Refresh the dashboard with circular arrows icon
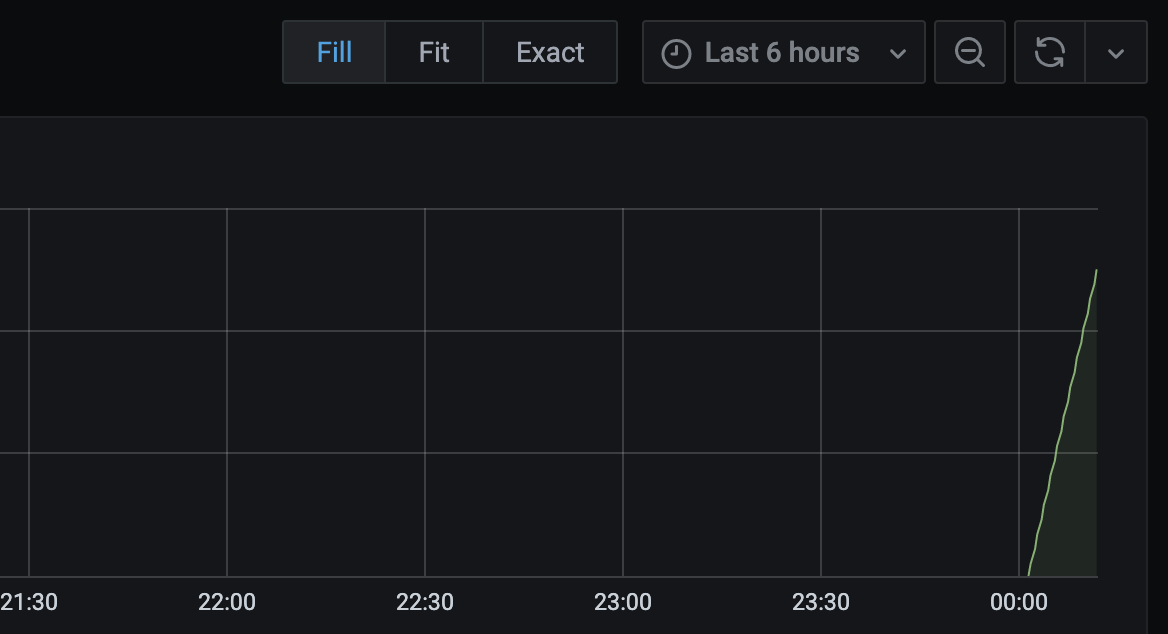Image resolution: width=1168 pixels, height=634 pixels. click(x=1049, y=52)
